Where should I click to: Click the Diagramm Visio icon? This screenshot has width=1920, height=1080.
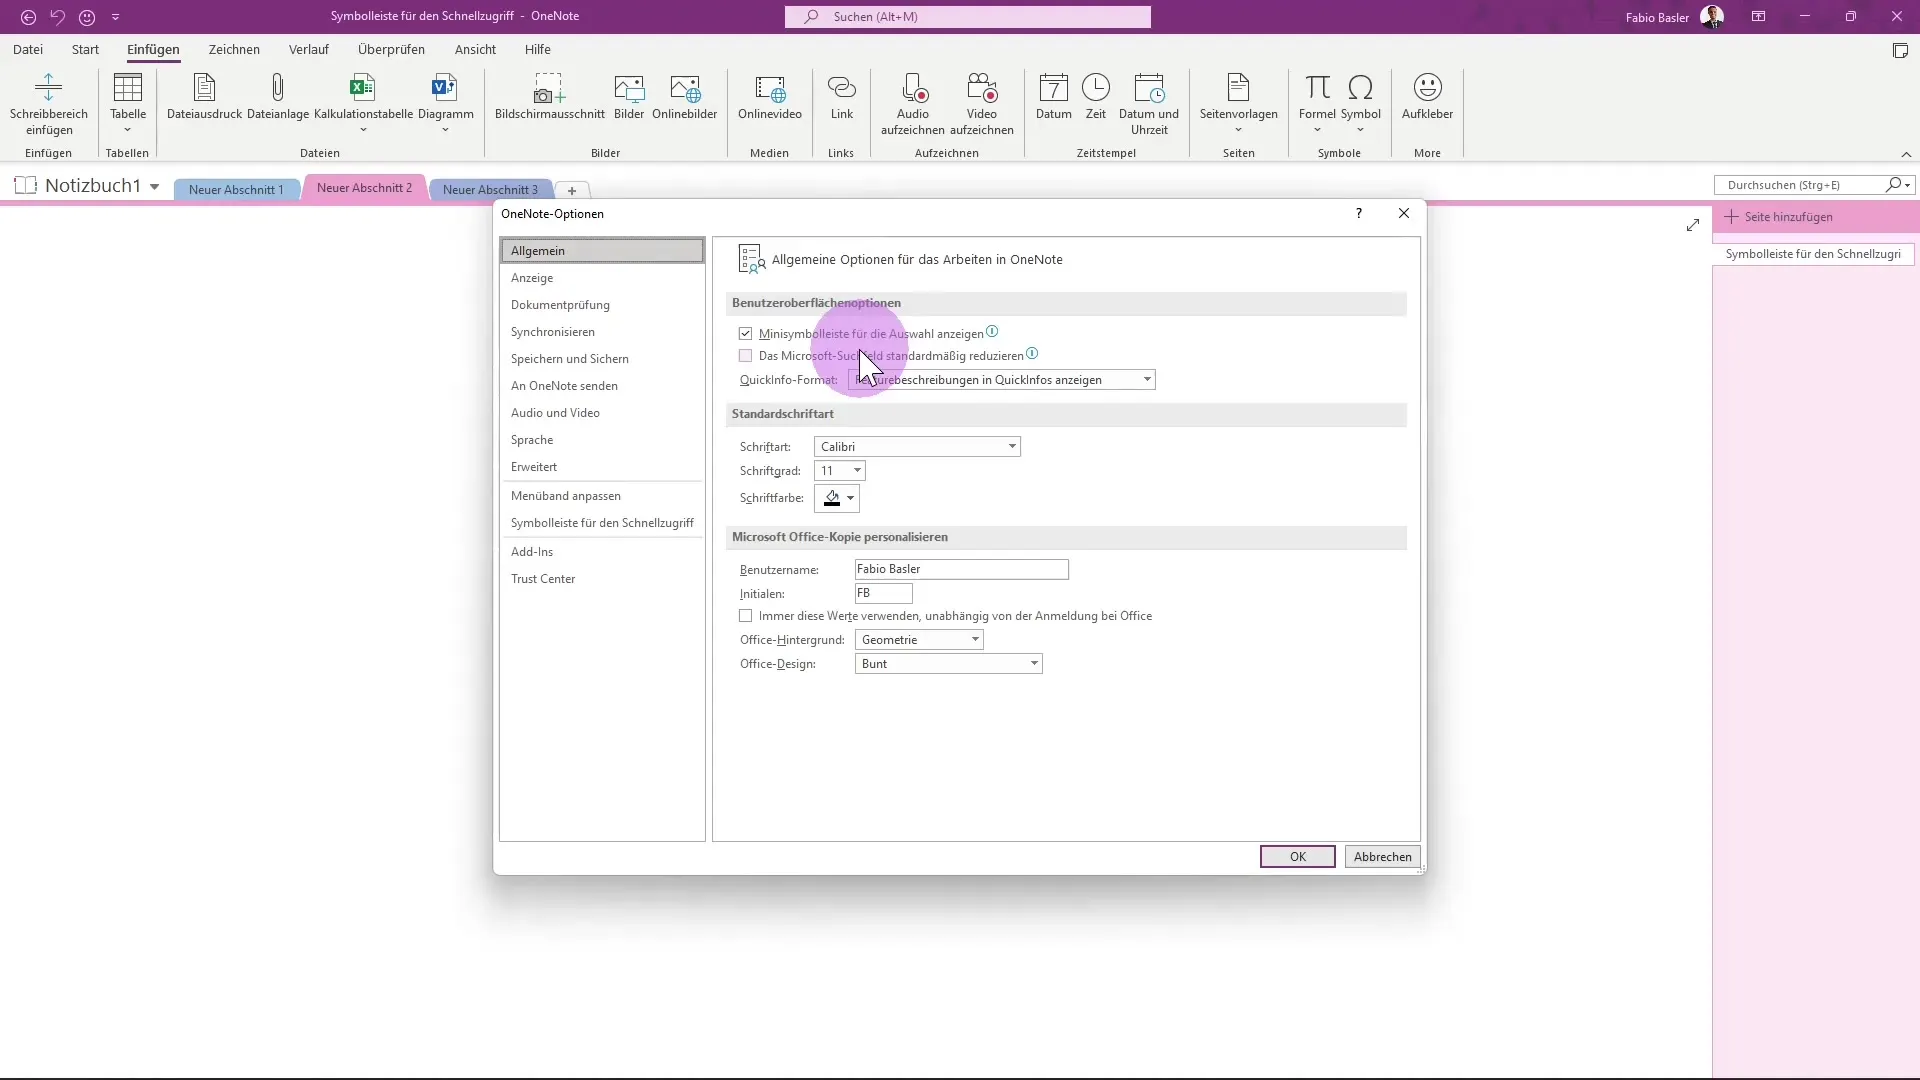[445, 88]
